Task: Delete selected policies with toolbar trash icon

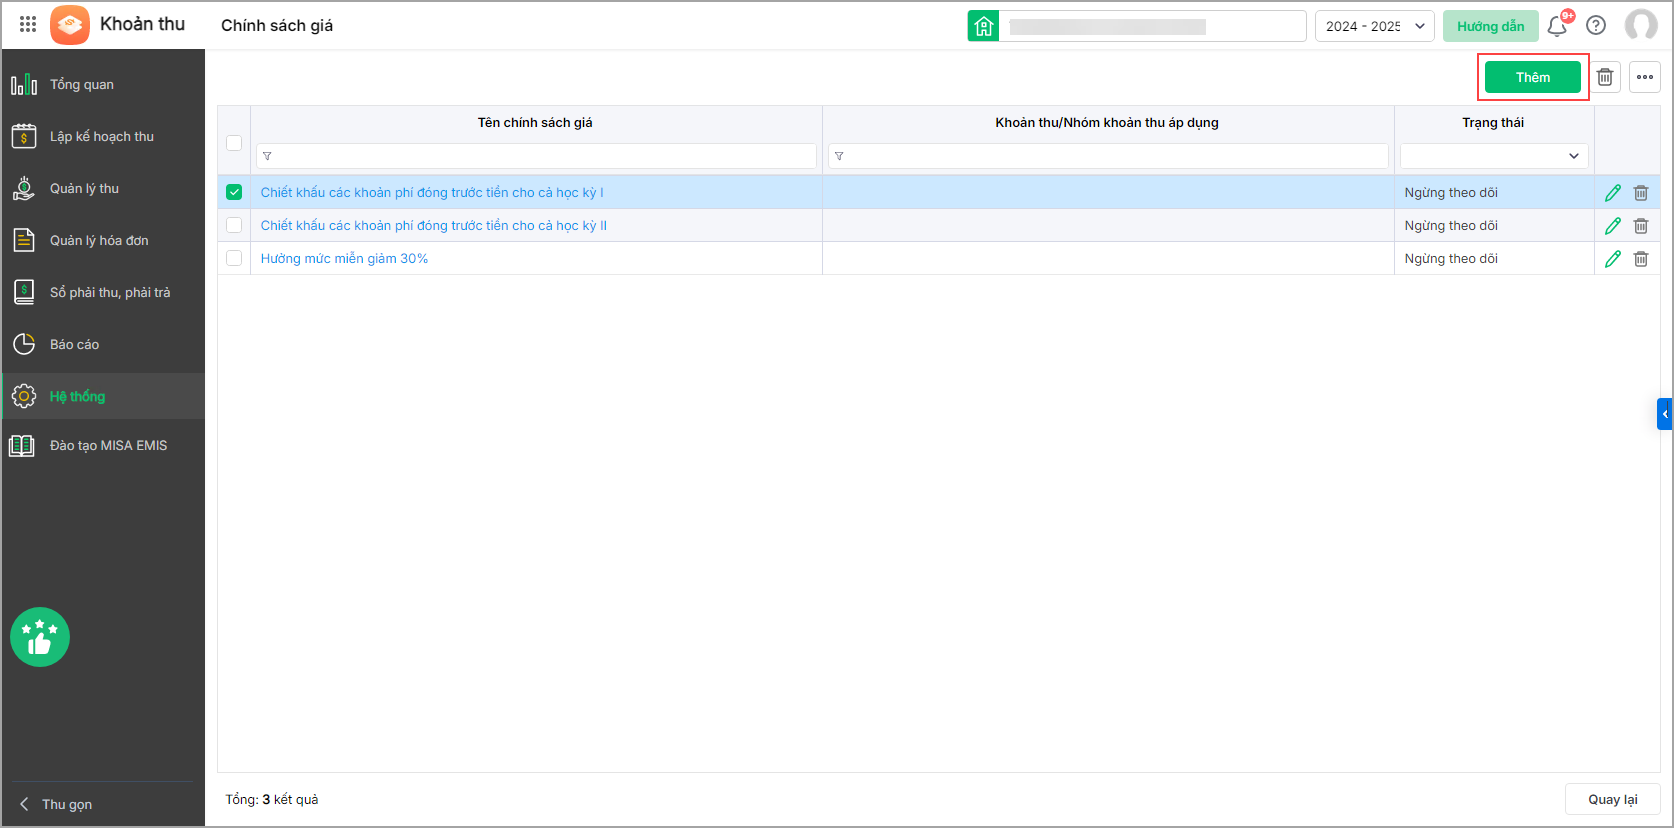Action: (x=1605, y=77)
